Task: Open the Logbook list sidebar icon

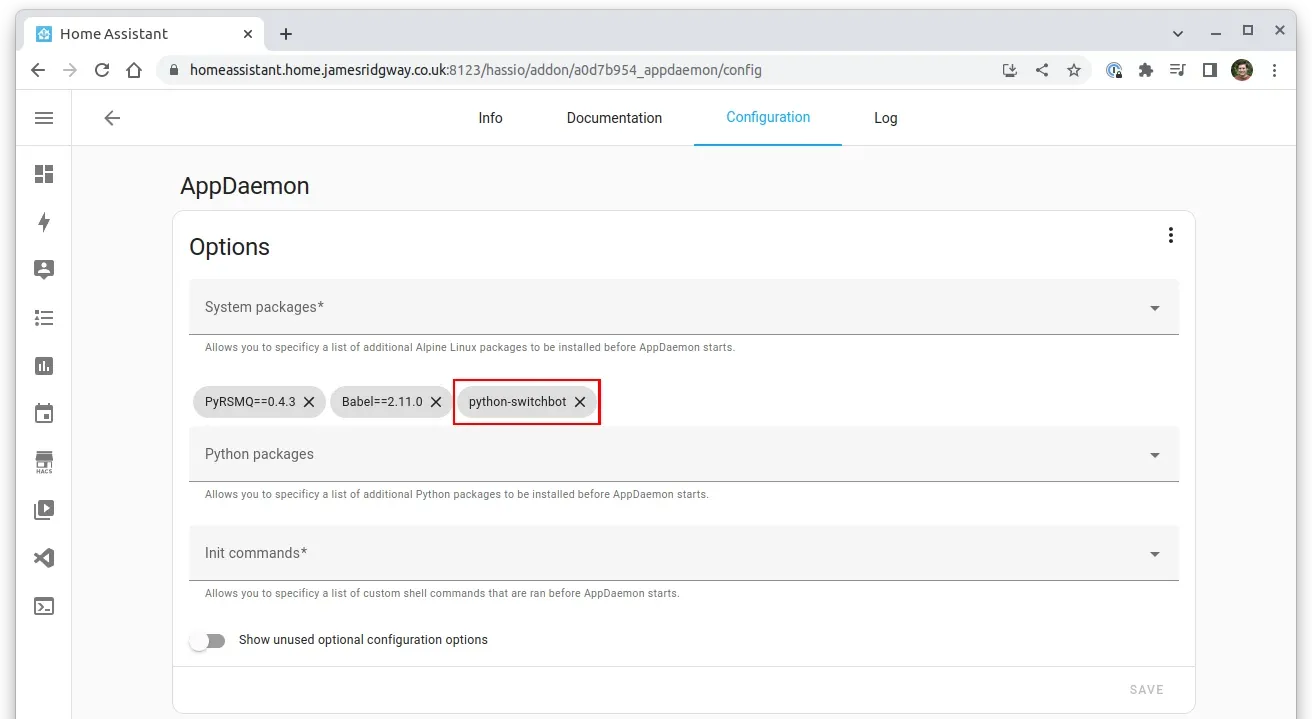Action: (x=44, y=318)
